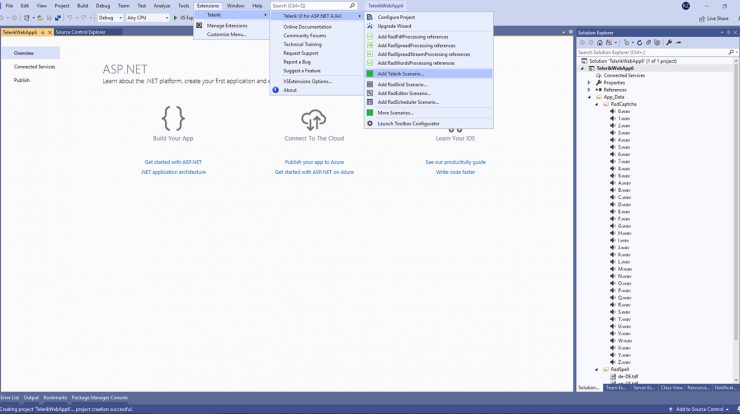Image resolution: width=740 pixels, height=414 pixels.
Task: Click '.NET application architecture' link
Action: tap(173, 172)
